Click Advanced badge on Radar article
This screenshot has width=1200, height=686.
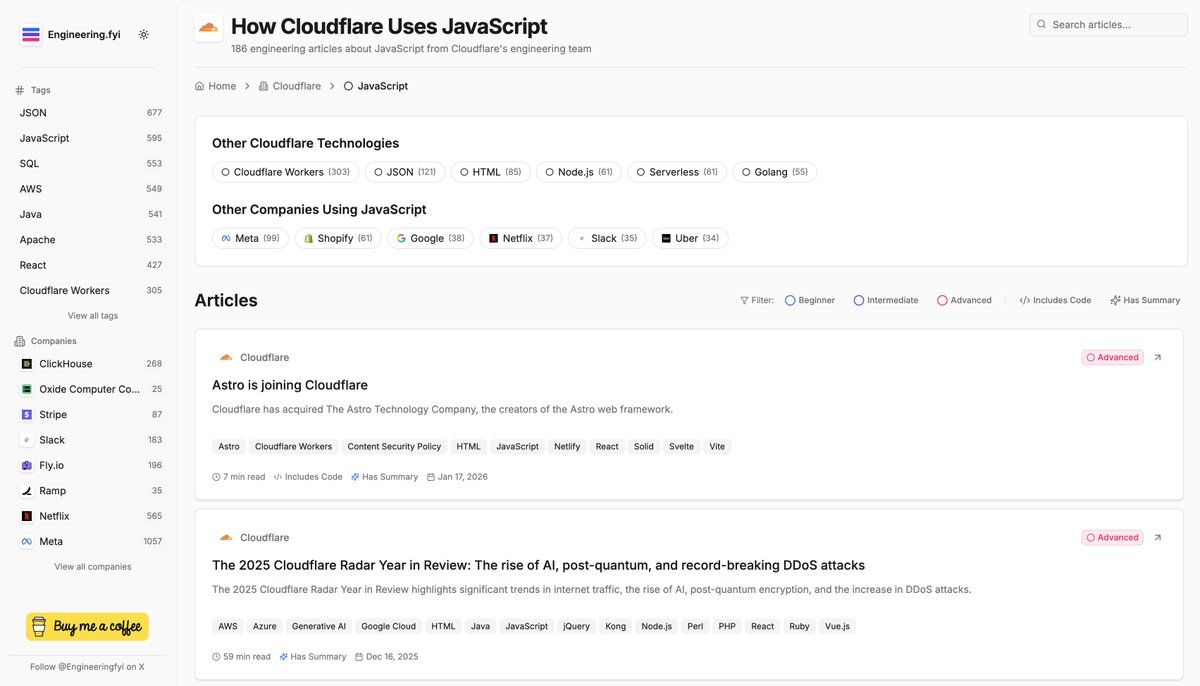click(1112, 537)
